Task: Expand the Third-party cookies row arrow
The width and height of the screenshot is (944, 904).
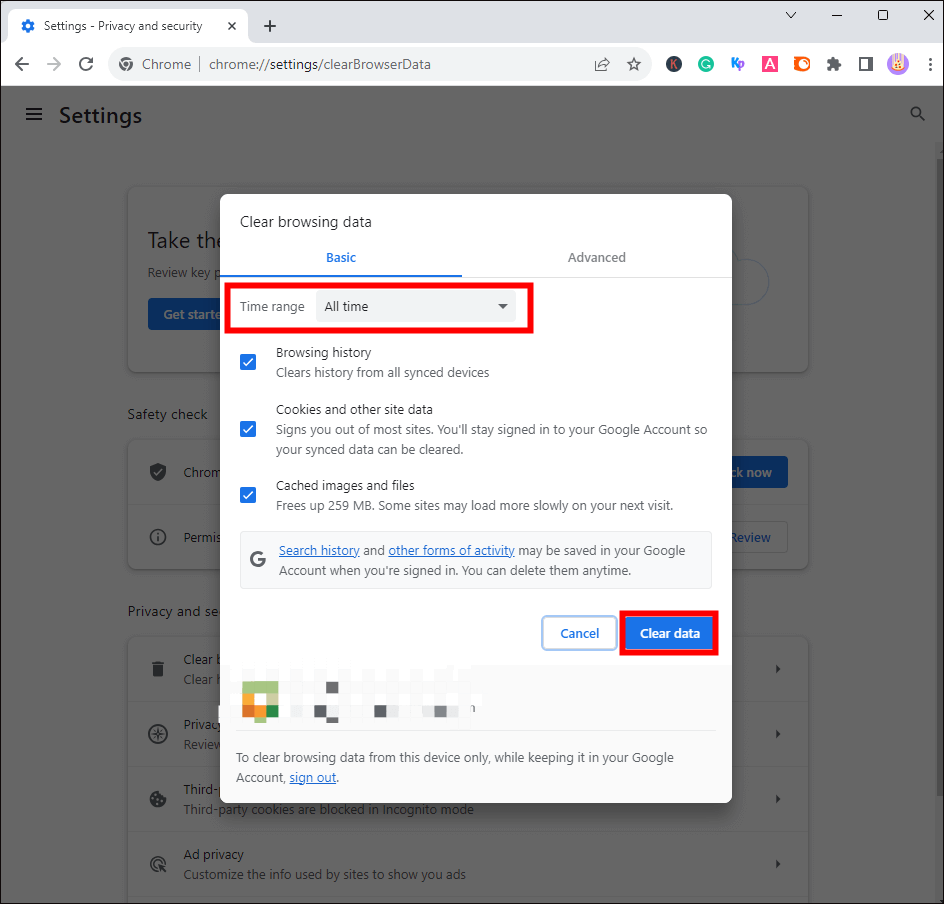Action: [x=778, y=799]
